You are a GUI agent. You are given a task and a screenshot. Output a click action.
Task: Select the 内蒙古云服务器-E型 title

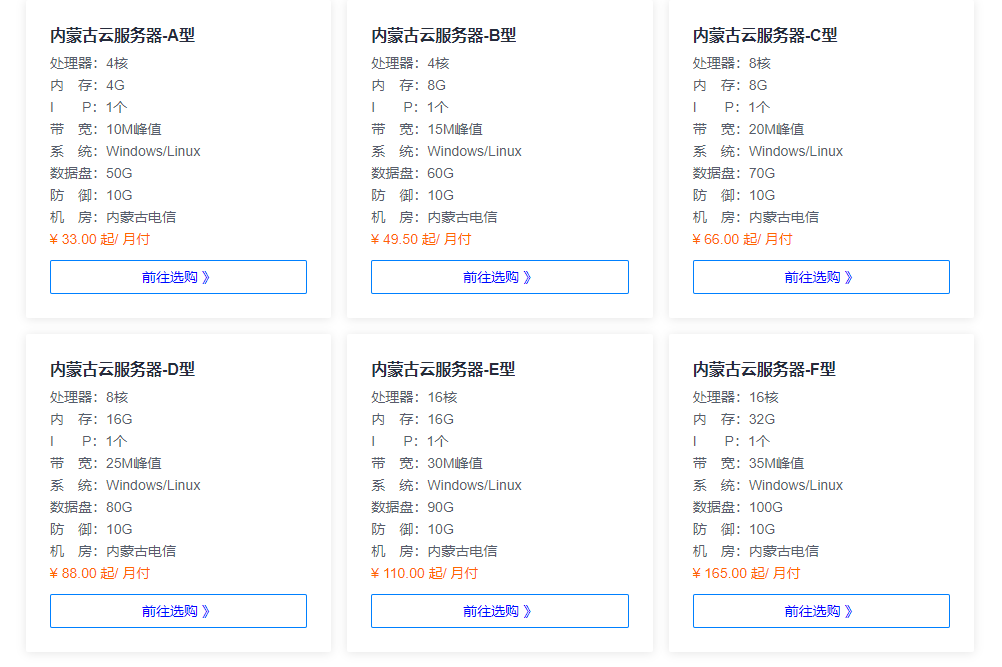pyautogui.click(x=443, y=369)
